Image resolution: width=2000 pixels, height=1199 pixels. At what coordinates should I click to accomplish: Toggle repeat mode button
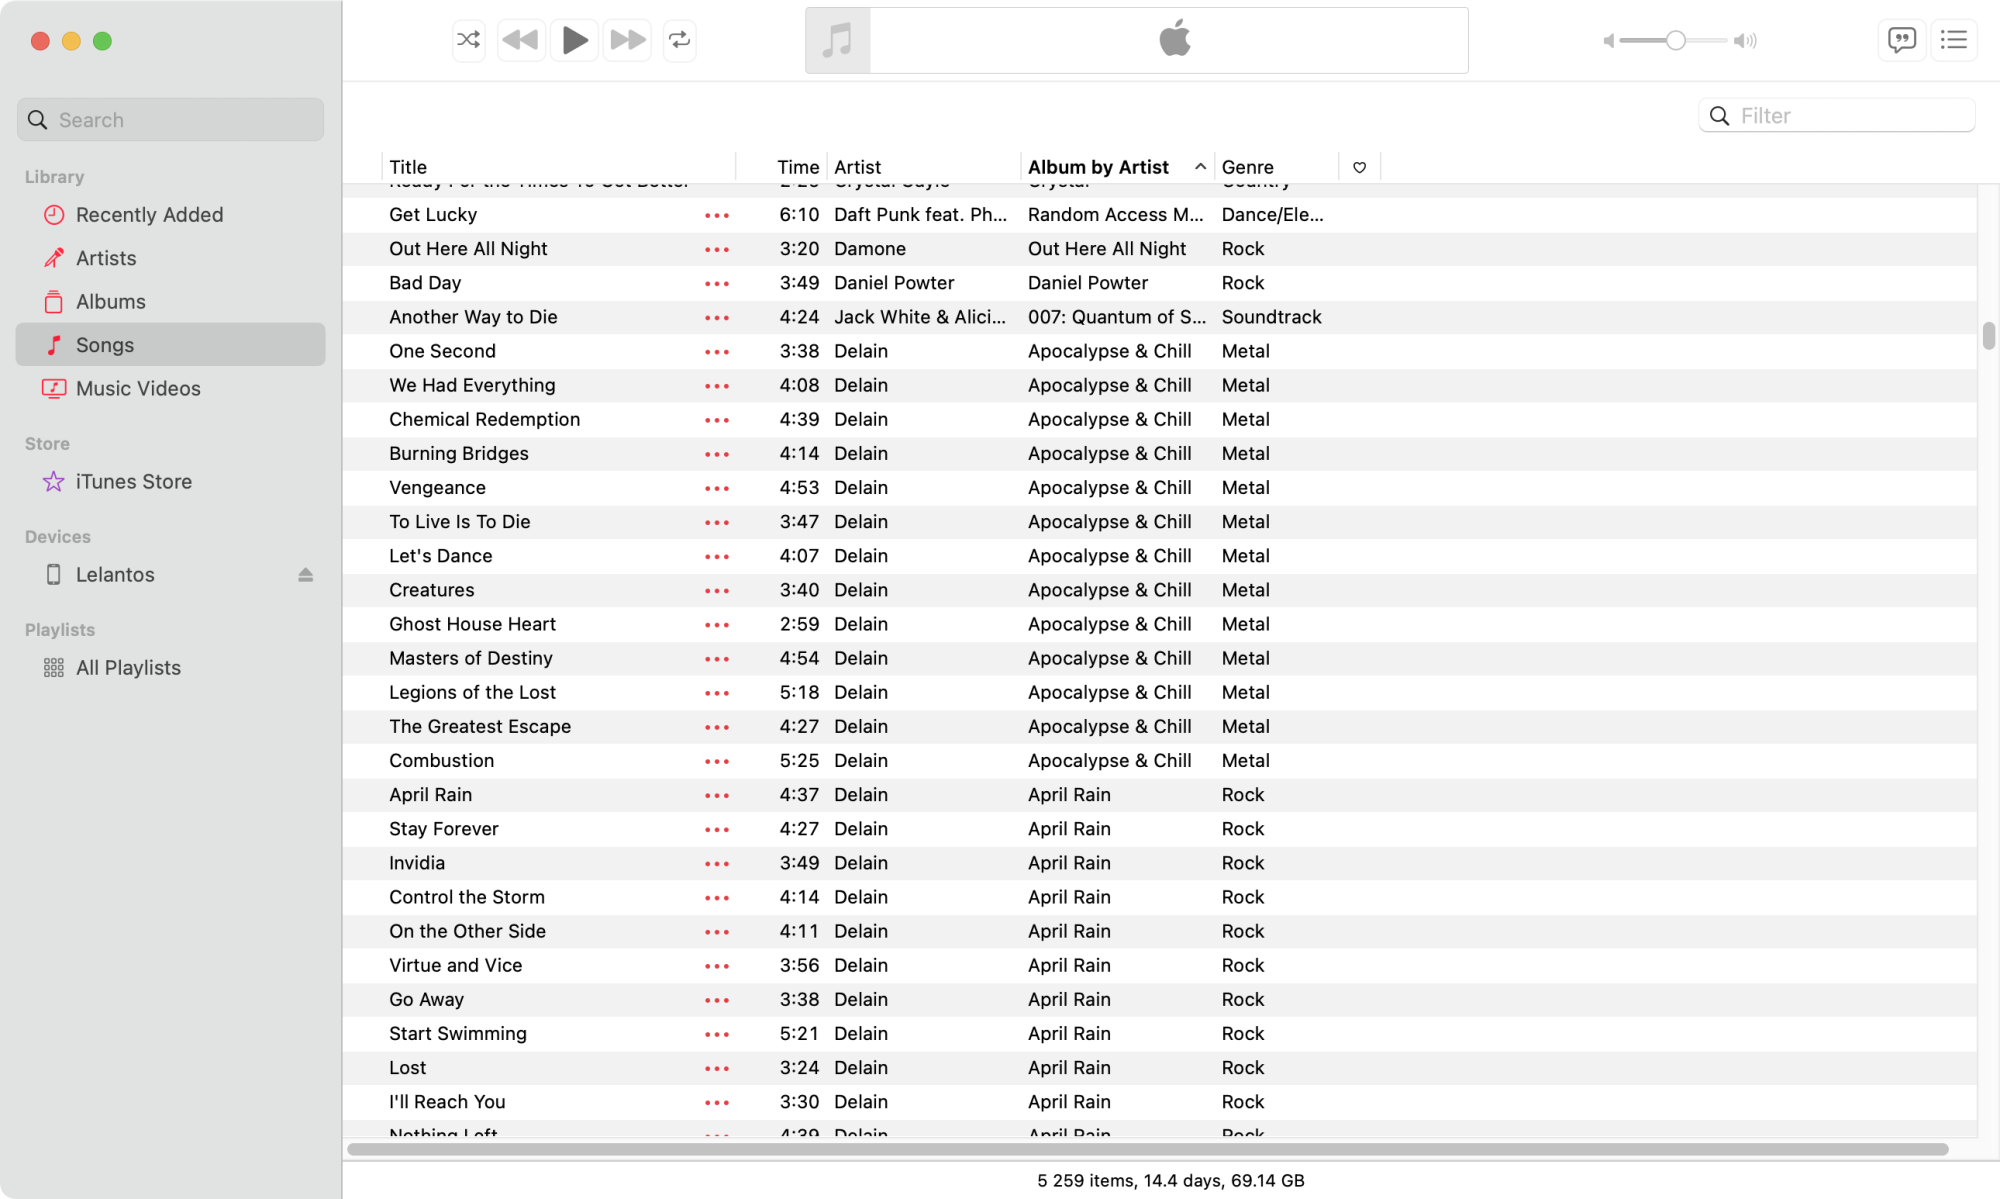coord(679,40)
